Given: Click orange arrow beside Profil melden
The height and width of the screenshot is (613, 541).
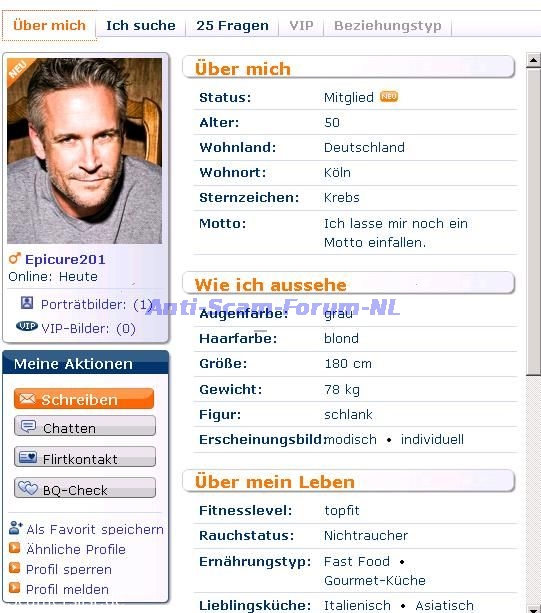Looking at the screenshot, I should pyautogui.click(x=14, y=588).
